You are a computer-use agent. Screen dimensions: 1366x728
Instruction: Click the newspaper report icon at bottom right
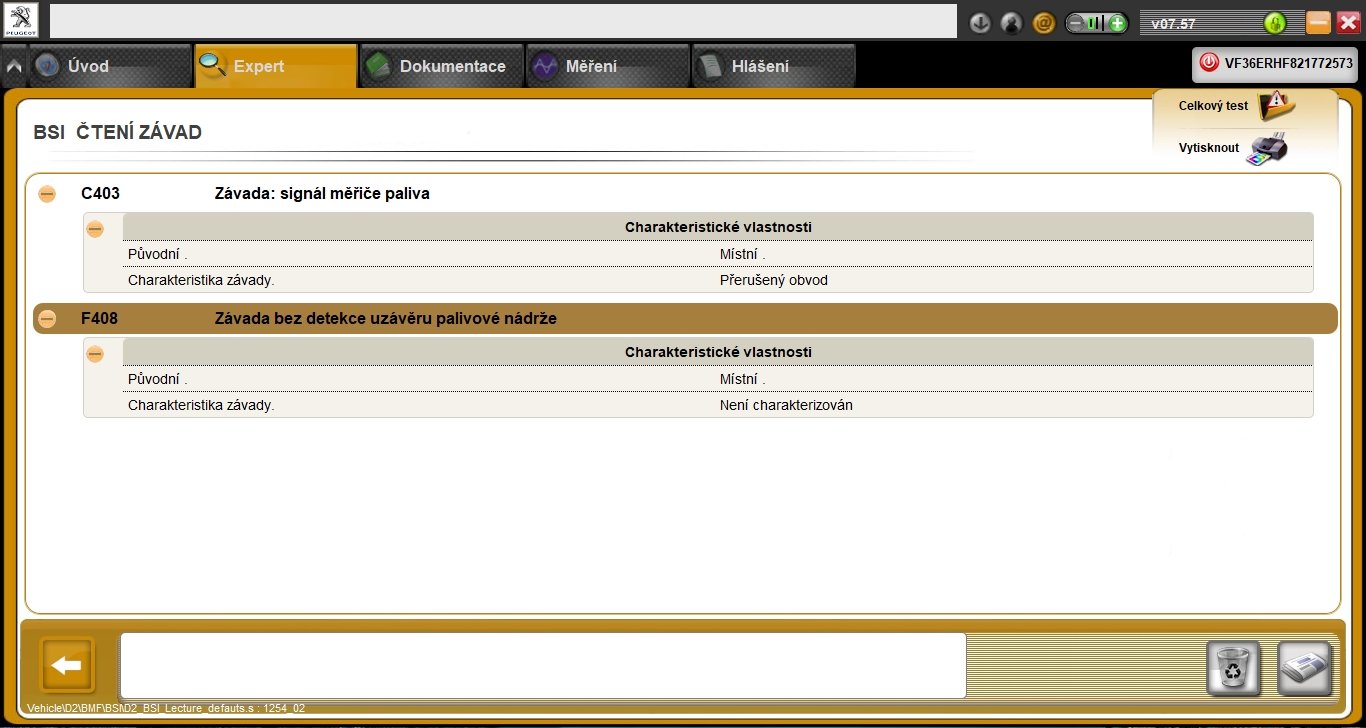[1304, 667]
